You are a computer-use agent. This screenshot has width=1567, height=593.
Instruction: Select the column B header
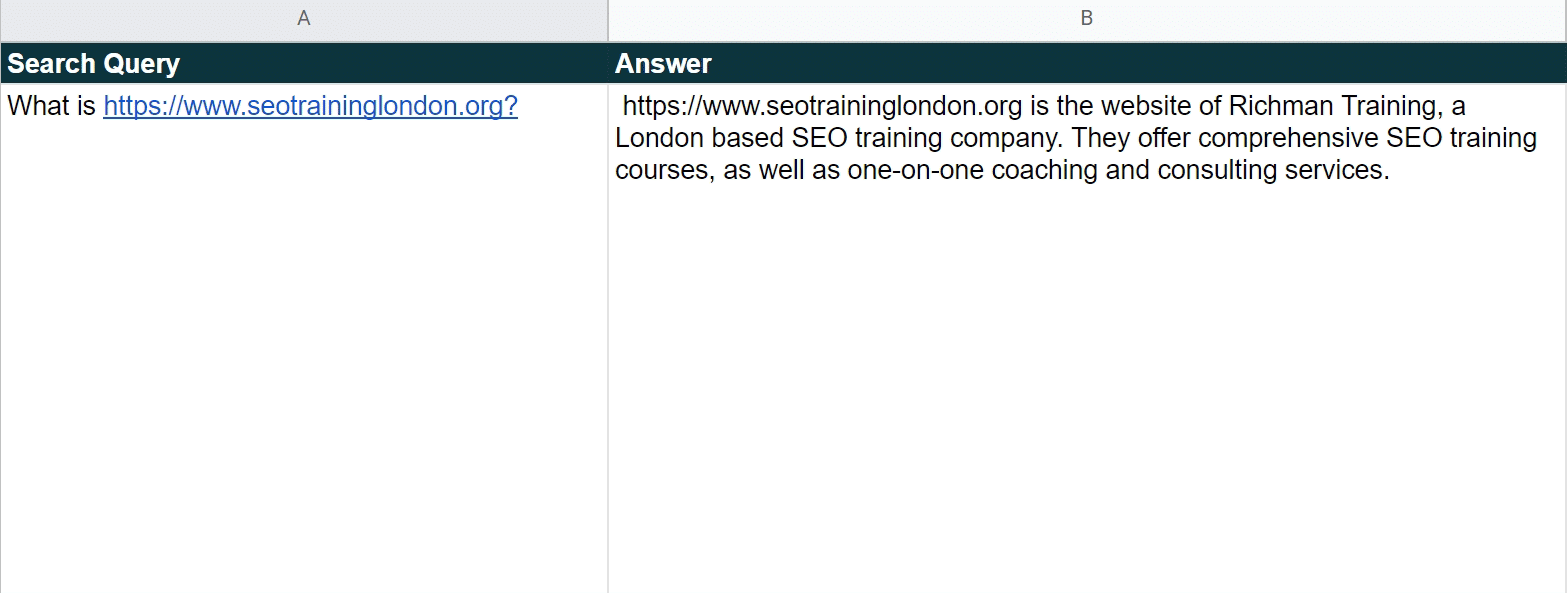[x=1087, y=20]
